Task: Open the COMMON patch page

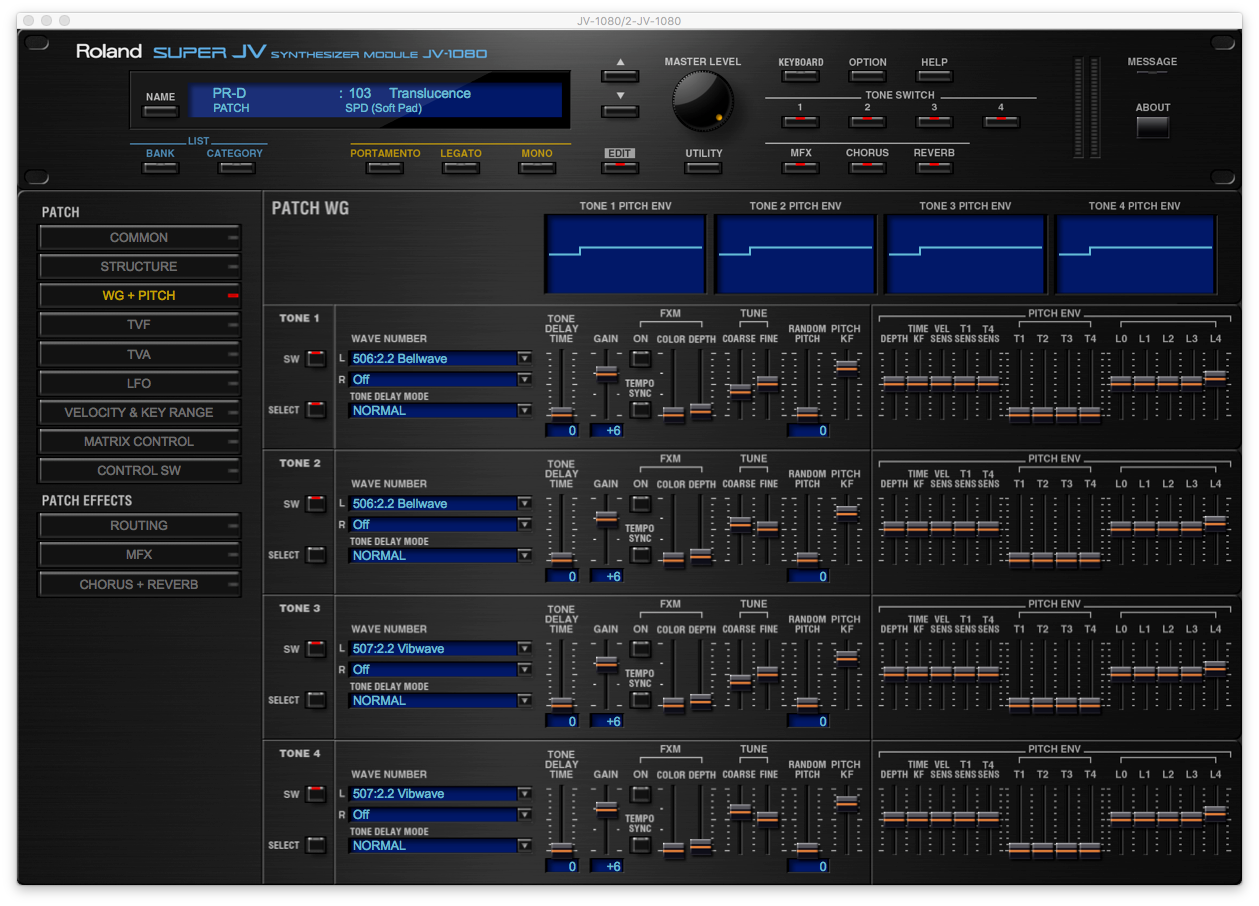Action: 140,238
